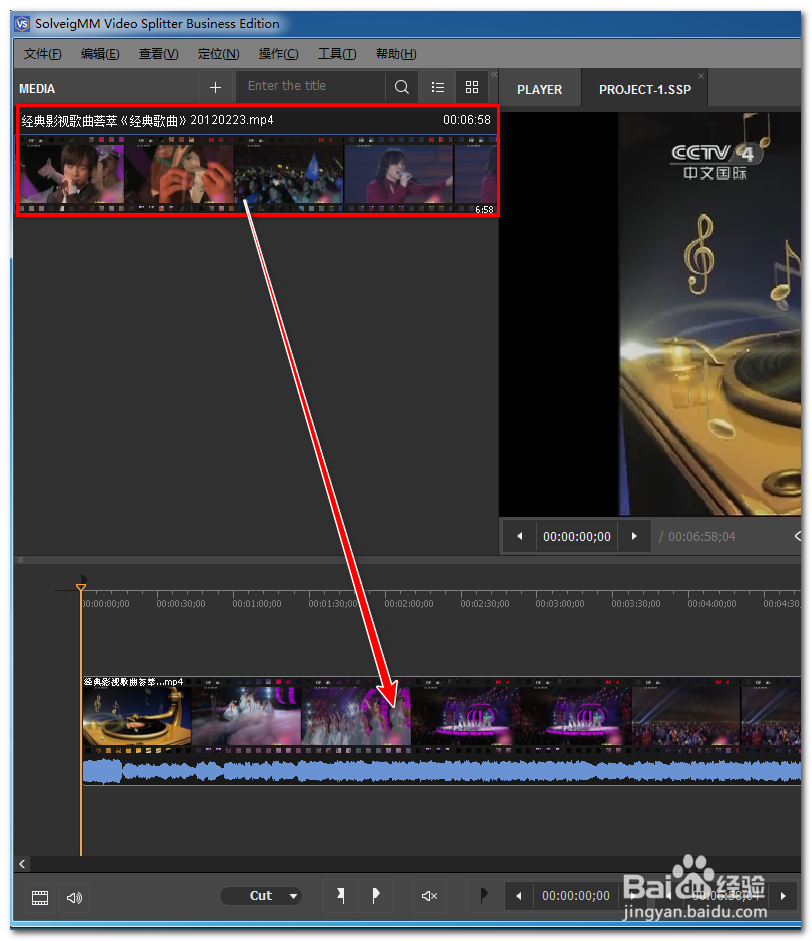812x941 pixels.
Task: Click the 00:01:00;00 mark on timeline ruler
Action: pos(257,603)
